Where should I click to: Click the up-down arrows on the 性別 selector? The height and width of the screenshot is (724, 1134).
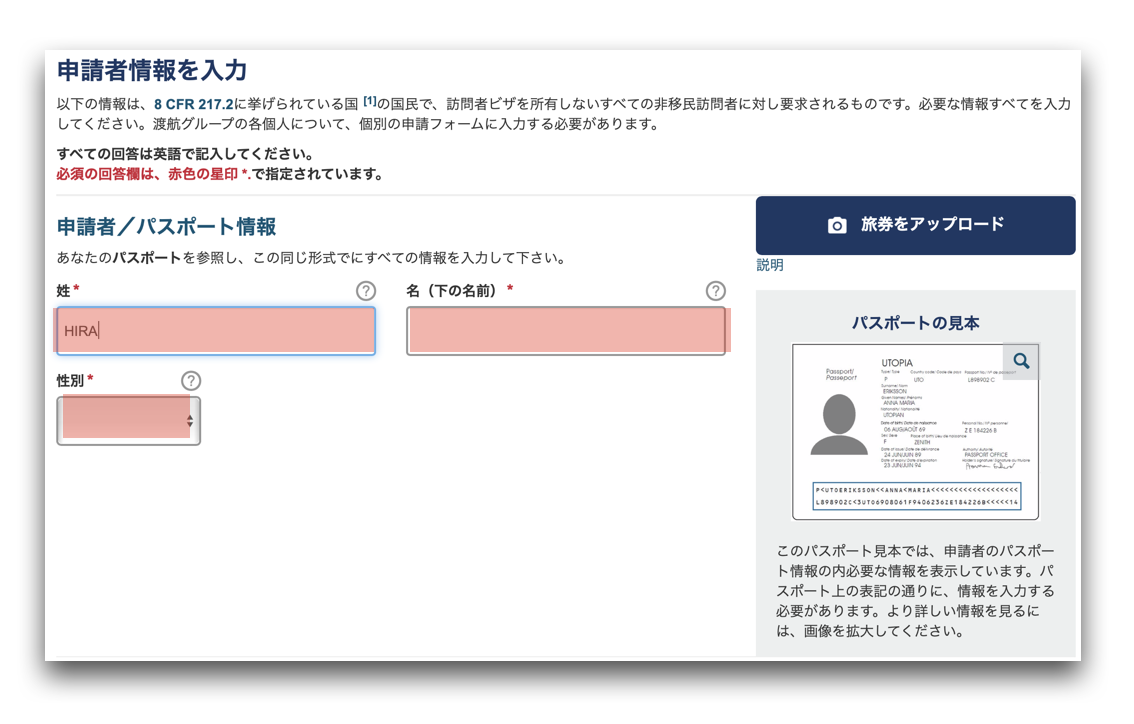point(189,421)
